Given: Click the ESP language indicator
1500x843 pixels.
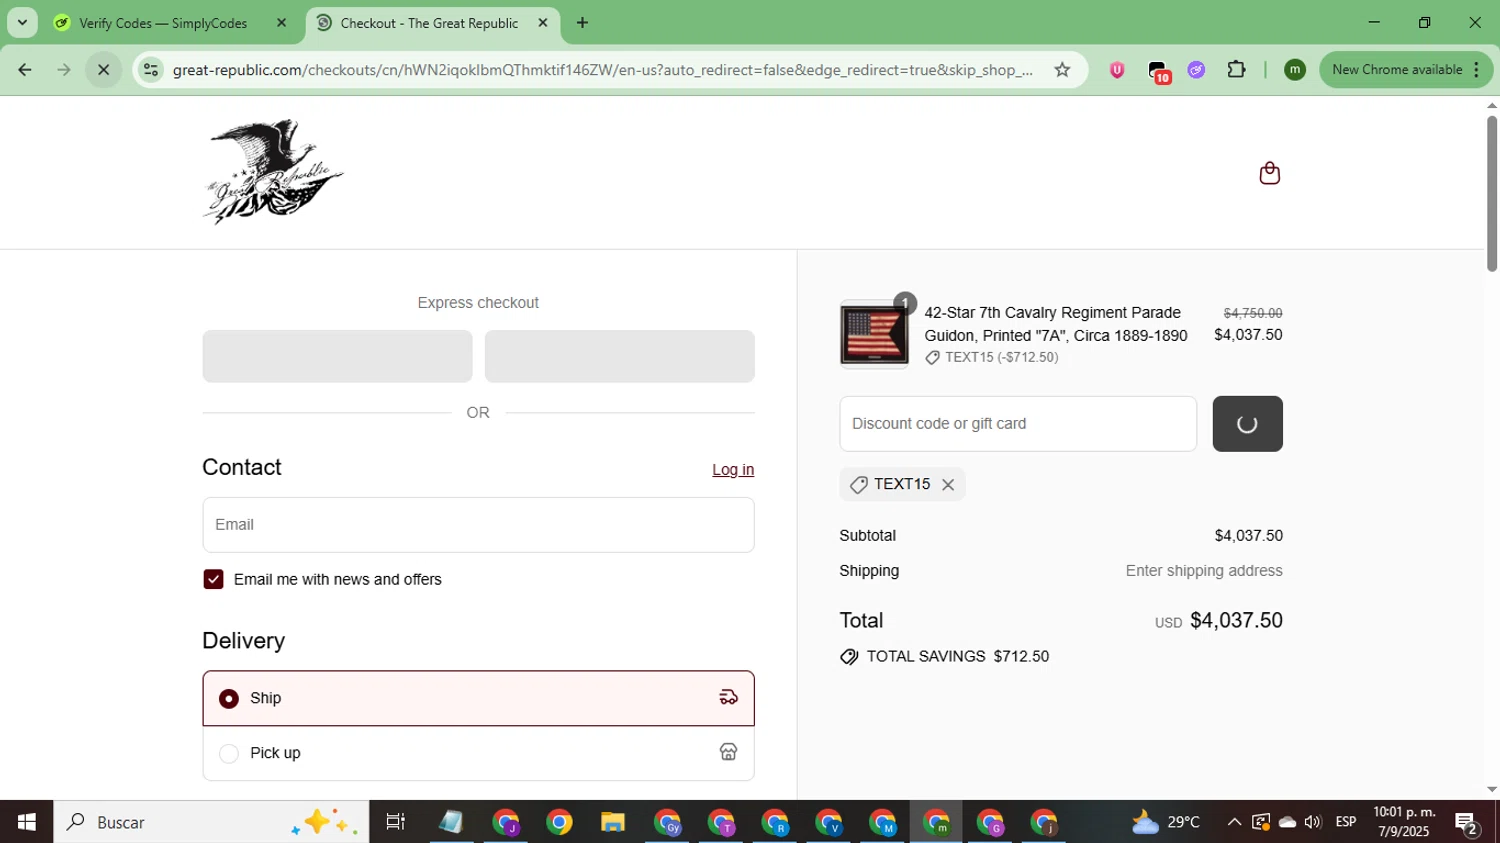Looking at the screenshot, I should pyautogui.click(x=1346, y=822).
